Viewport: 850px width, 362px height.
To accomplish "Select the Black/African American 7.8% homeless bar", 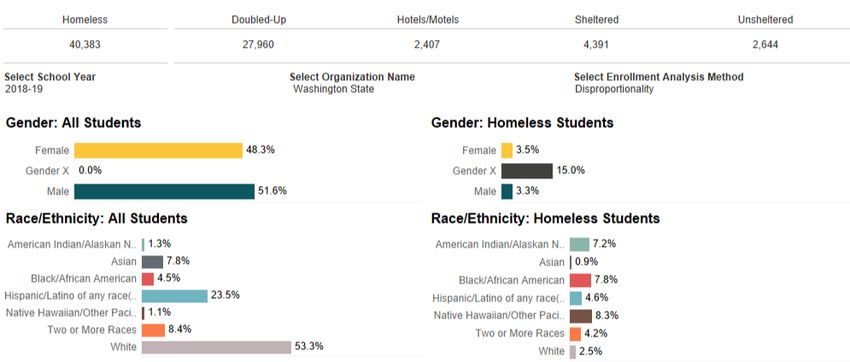I will (x=580, y=280).
